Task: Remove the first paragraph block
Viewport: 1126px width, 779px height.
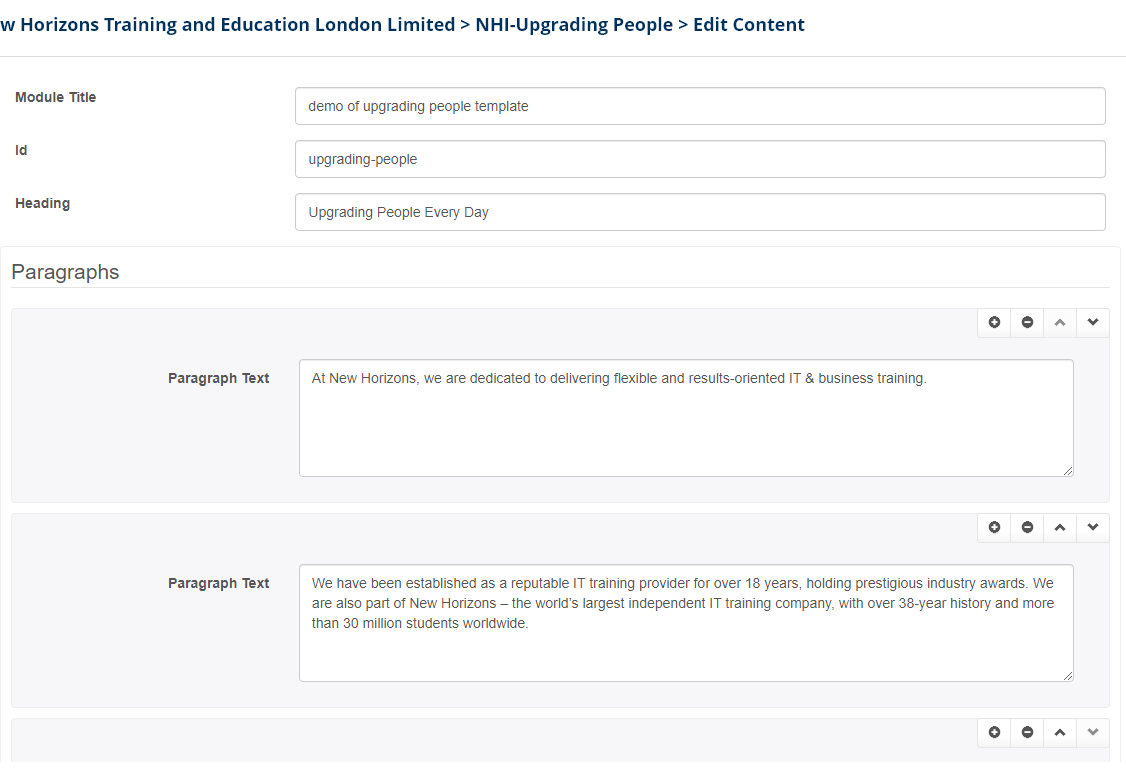Action: point(1027,322)
